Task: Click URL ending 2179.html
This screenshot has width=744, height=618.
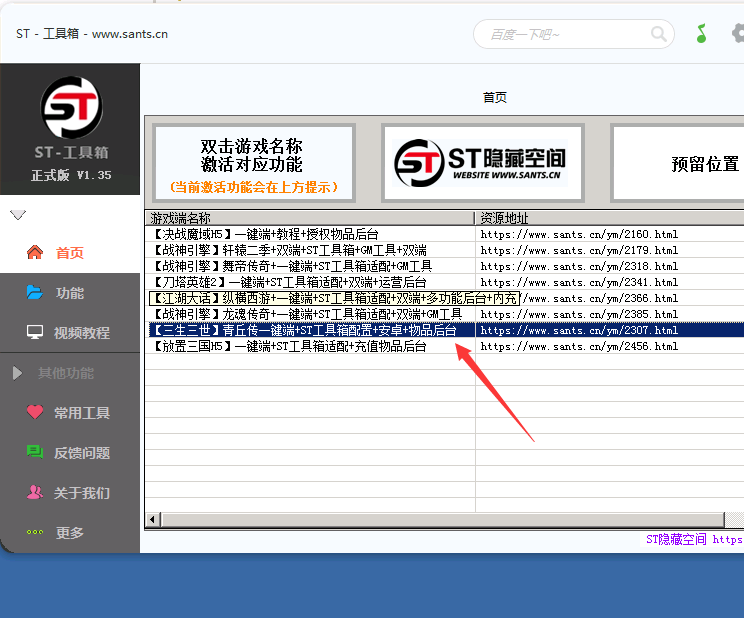Action: pyautogui.click(x=579, y=250)
